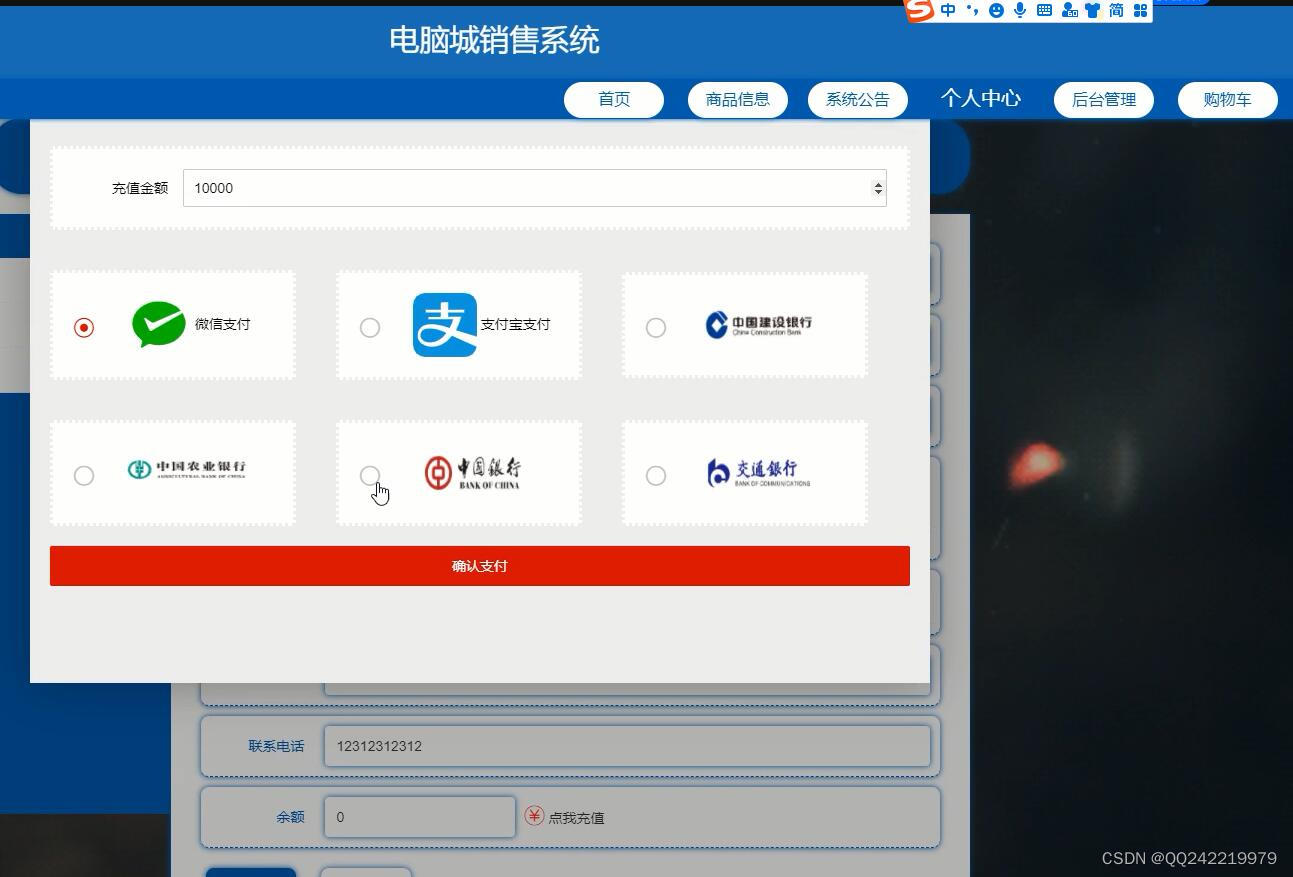Click 点我充值 recharge link
Image resolution: width=1293 pixels, height=877 pixels.
click(x=576, y=818)
